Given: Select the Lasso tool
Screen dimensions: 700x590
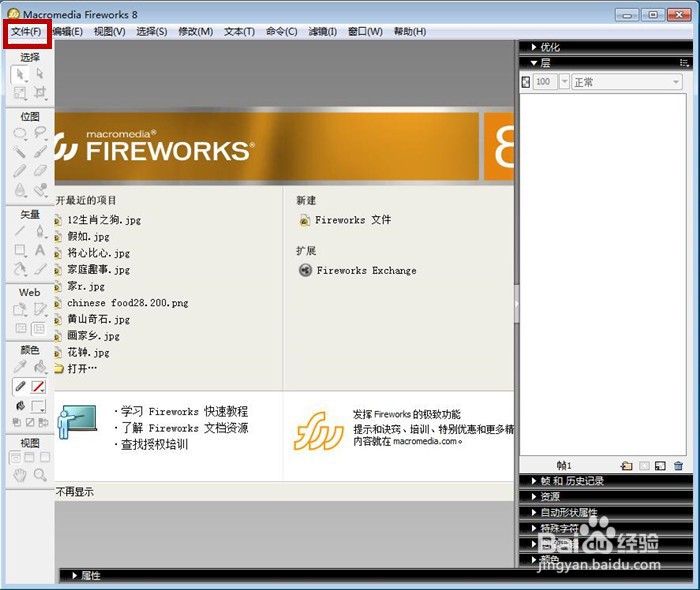Looking at the screenshot, I should 40,133.
